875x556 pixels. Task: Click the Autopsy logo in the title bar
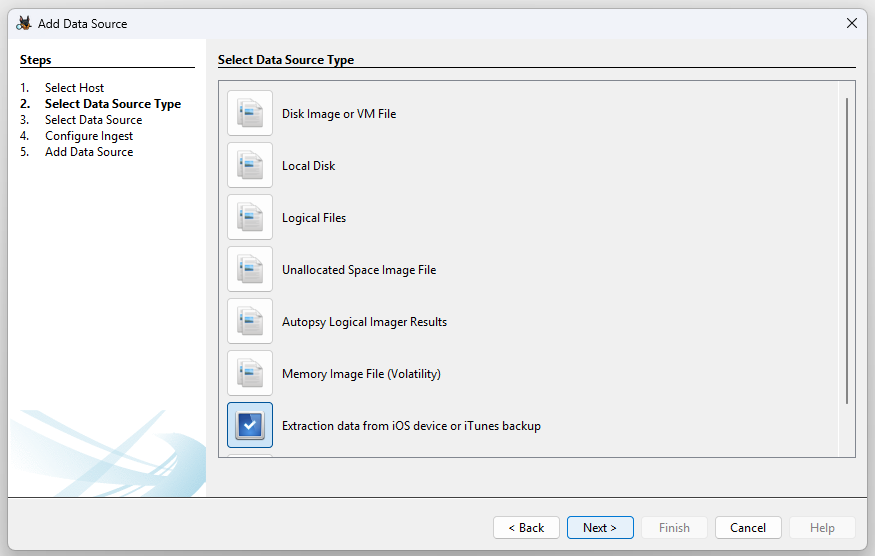click(x=24, y=23)
